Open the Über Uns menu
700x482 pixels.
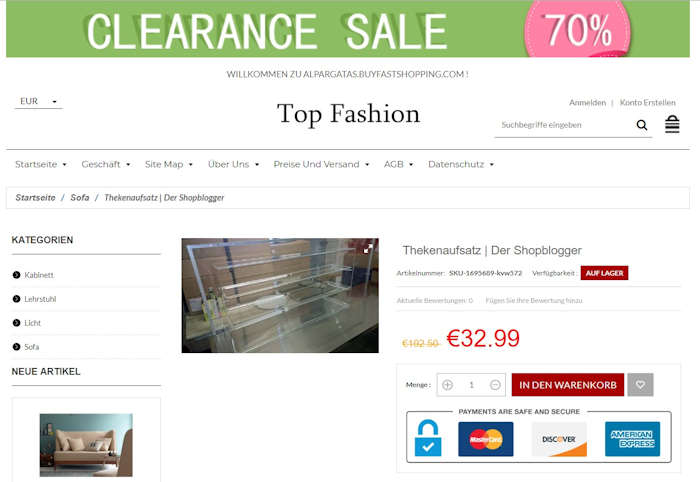[x=233, y=164]
